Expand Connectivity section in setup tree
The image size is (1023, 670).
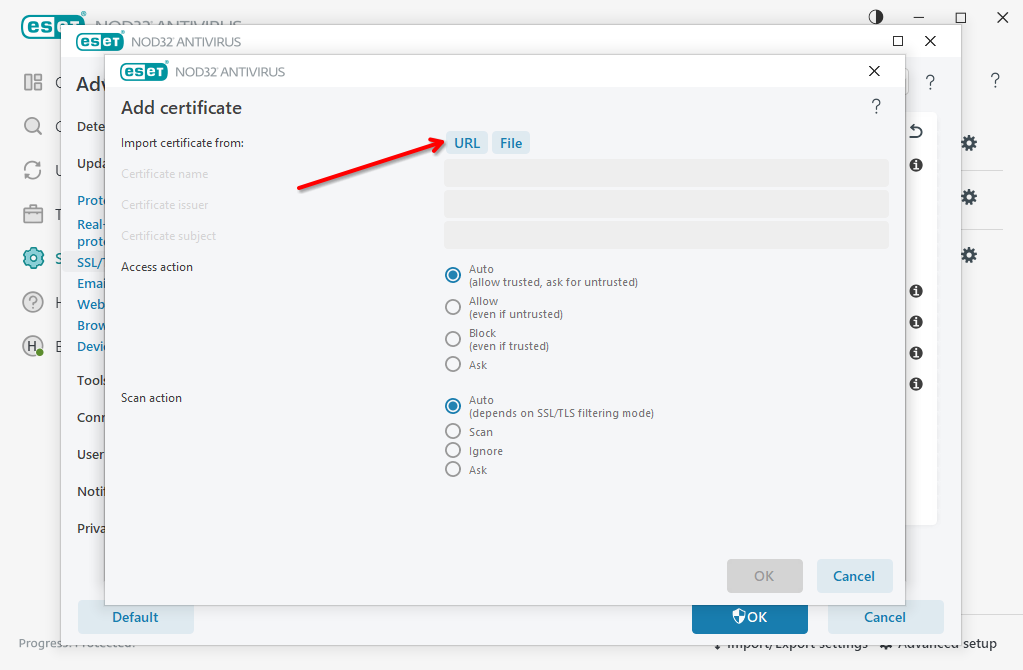pyautogui.click(x=91, y=417)
